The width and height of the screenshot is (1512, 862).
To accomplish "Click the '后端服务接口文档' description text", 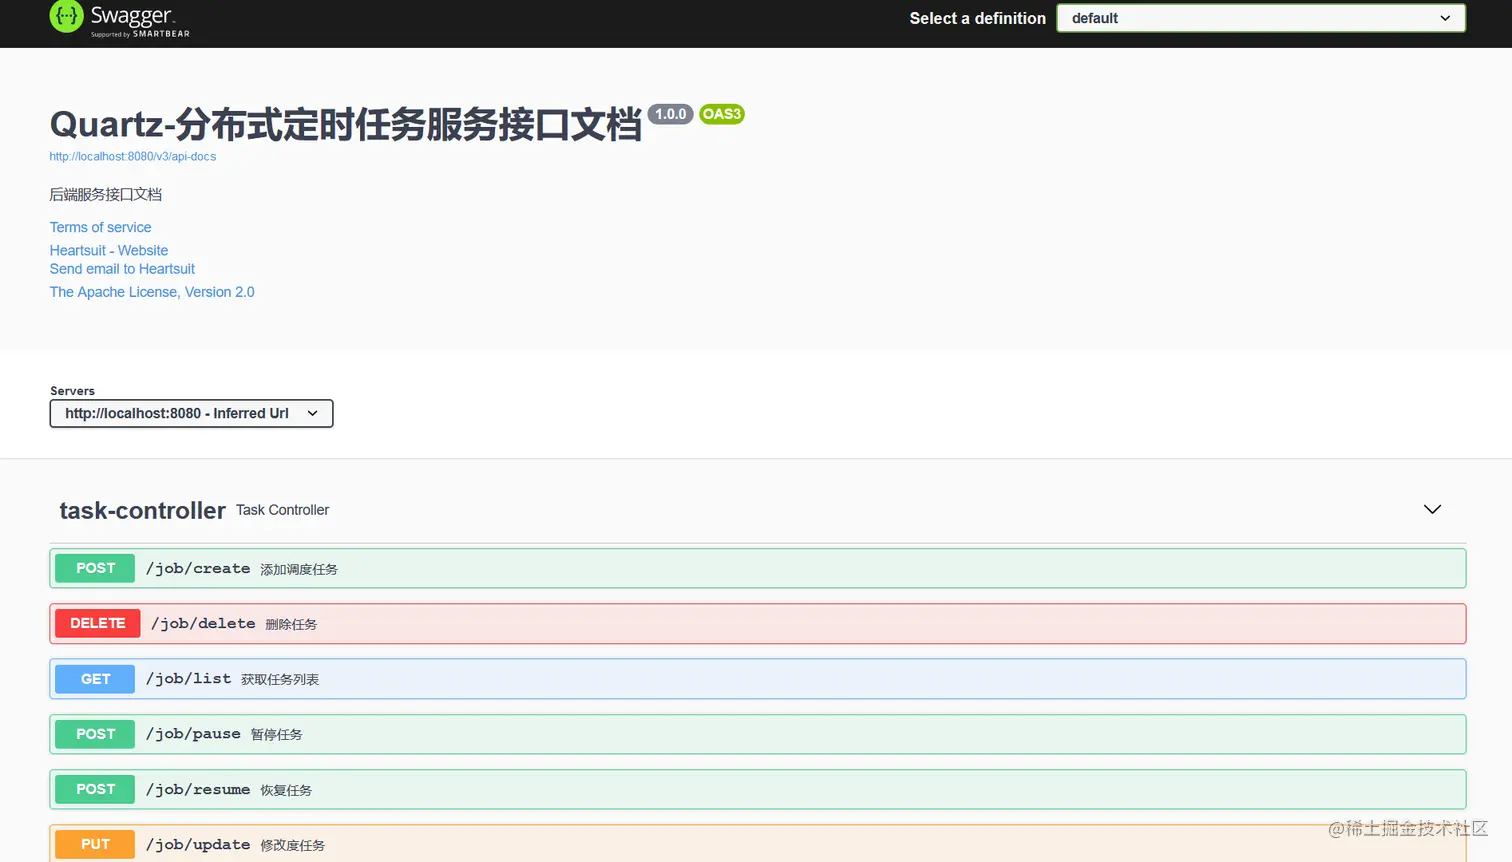I will [x=106, y=194].
